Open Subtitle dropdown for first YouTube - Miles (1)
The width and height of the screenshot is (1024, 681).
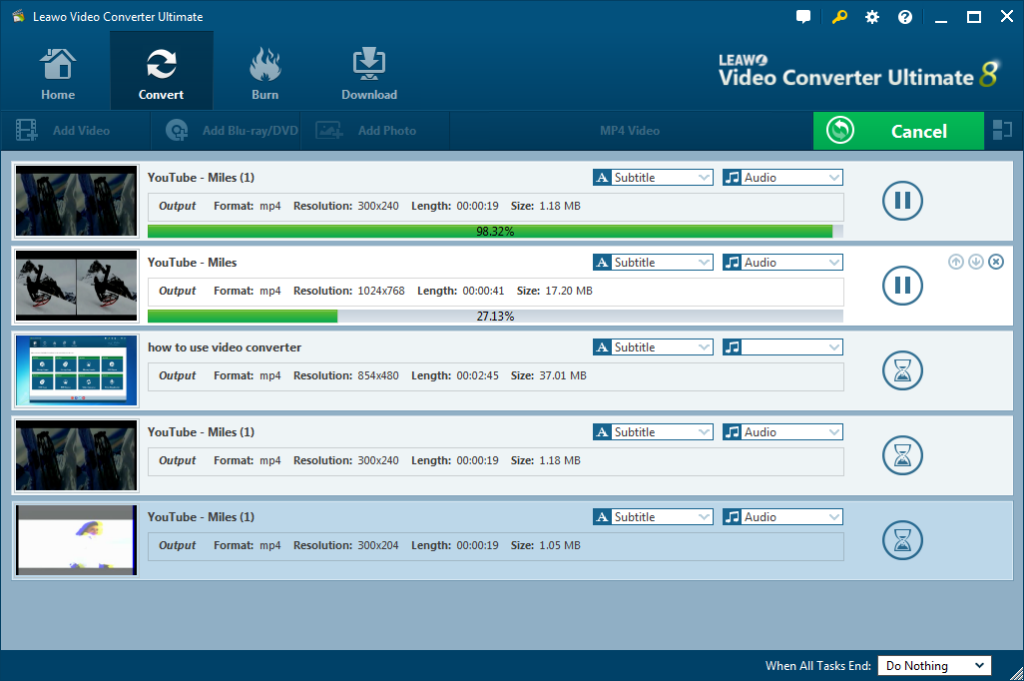pos(652,178)
